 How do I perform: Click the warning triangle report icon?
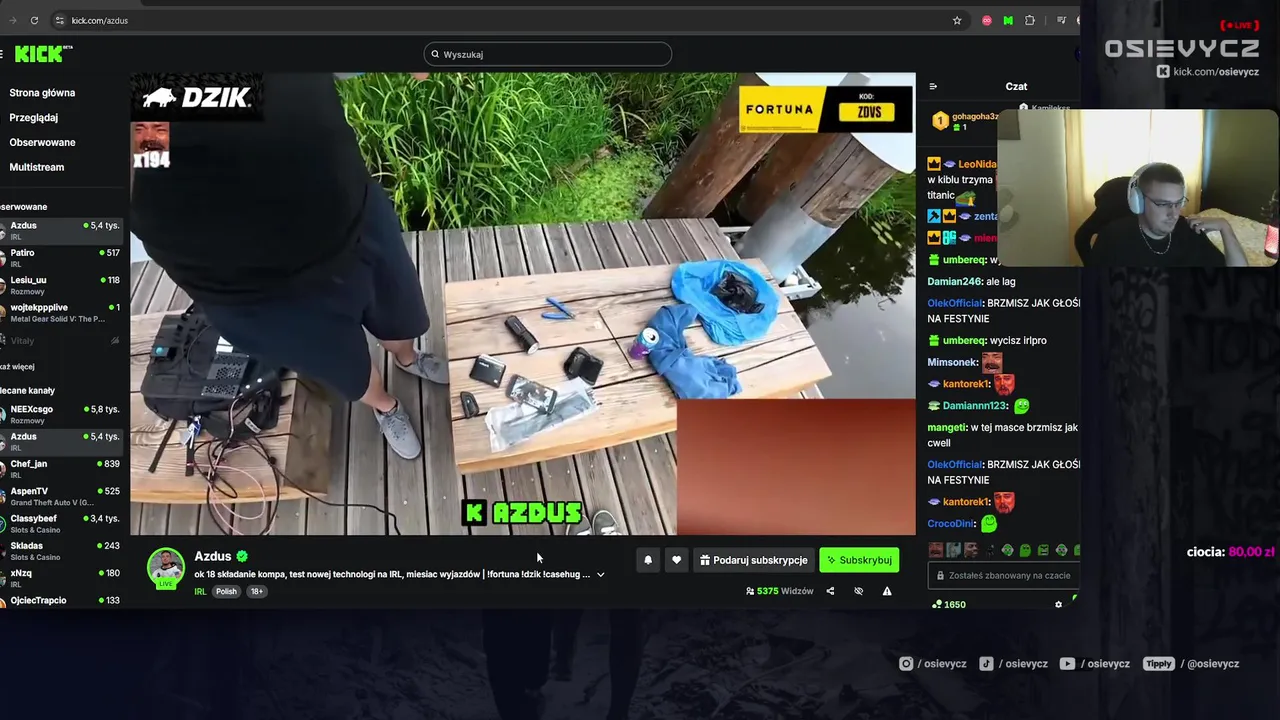[887, 591]
